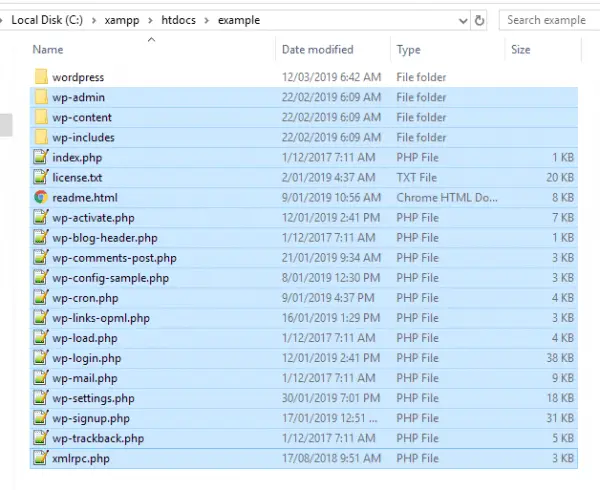This screenshot has height=490, width=600.
Task: Select the wp-blog-header.php file name
Action: coord(105,238)
